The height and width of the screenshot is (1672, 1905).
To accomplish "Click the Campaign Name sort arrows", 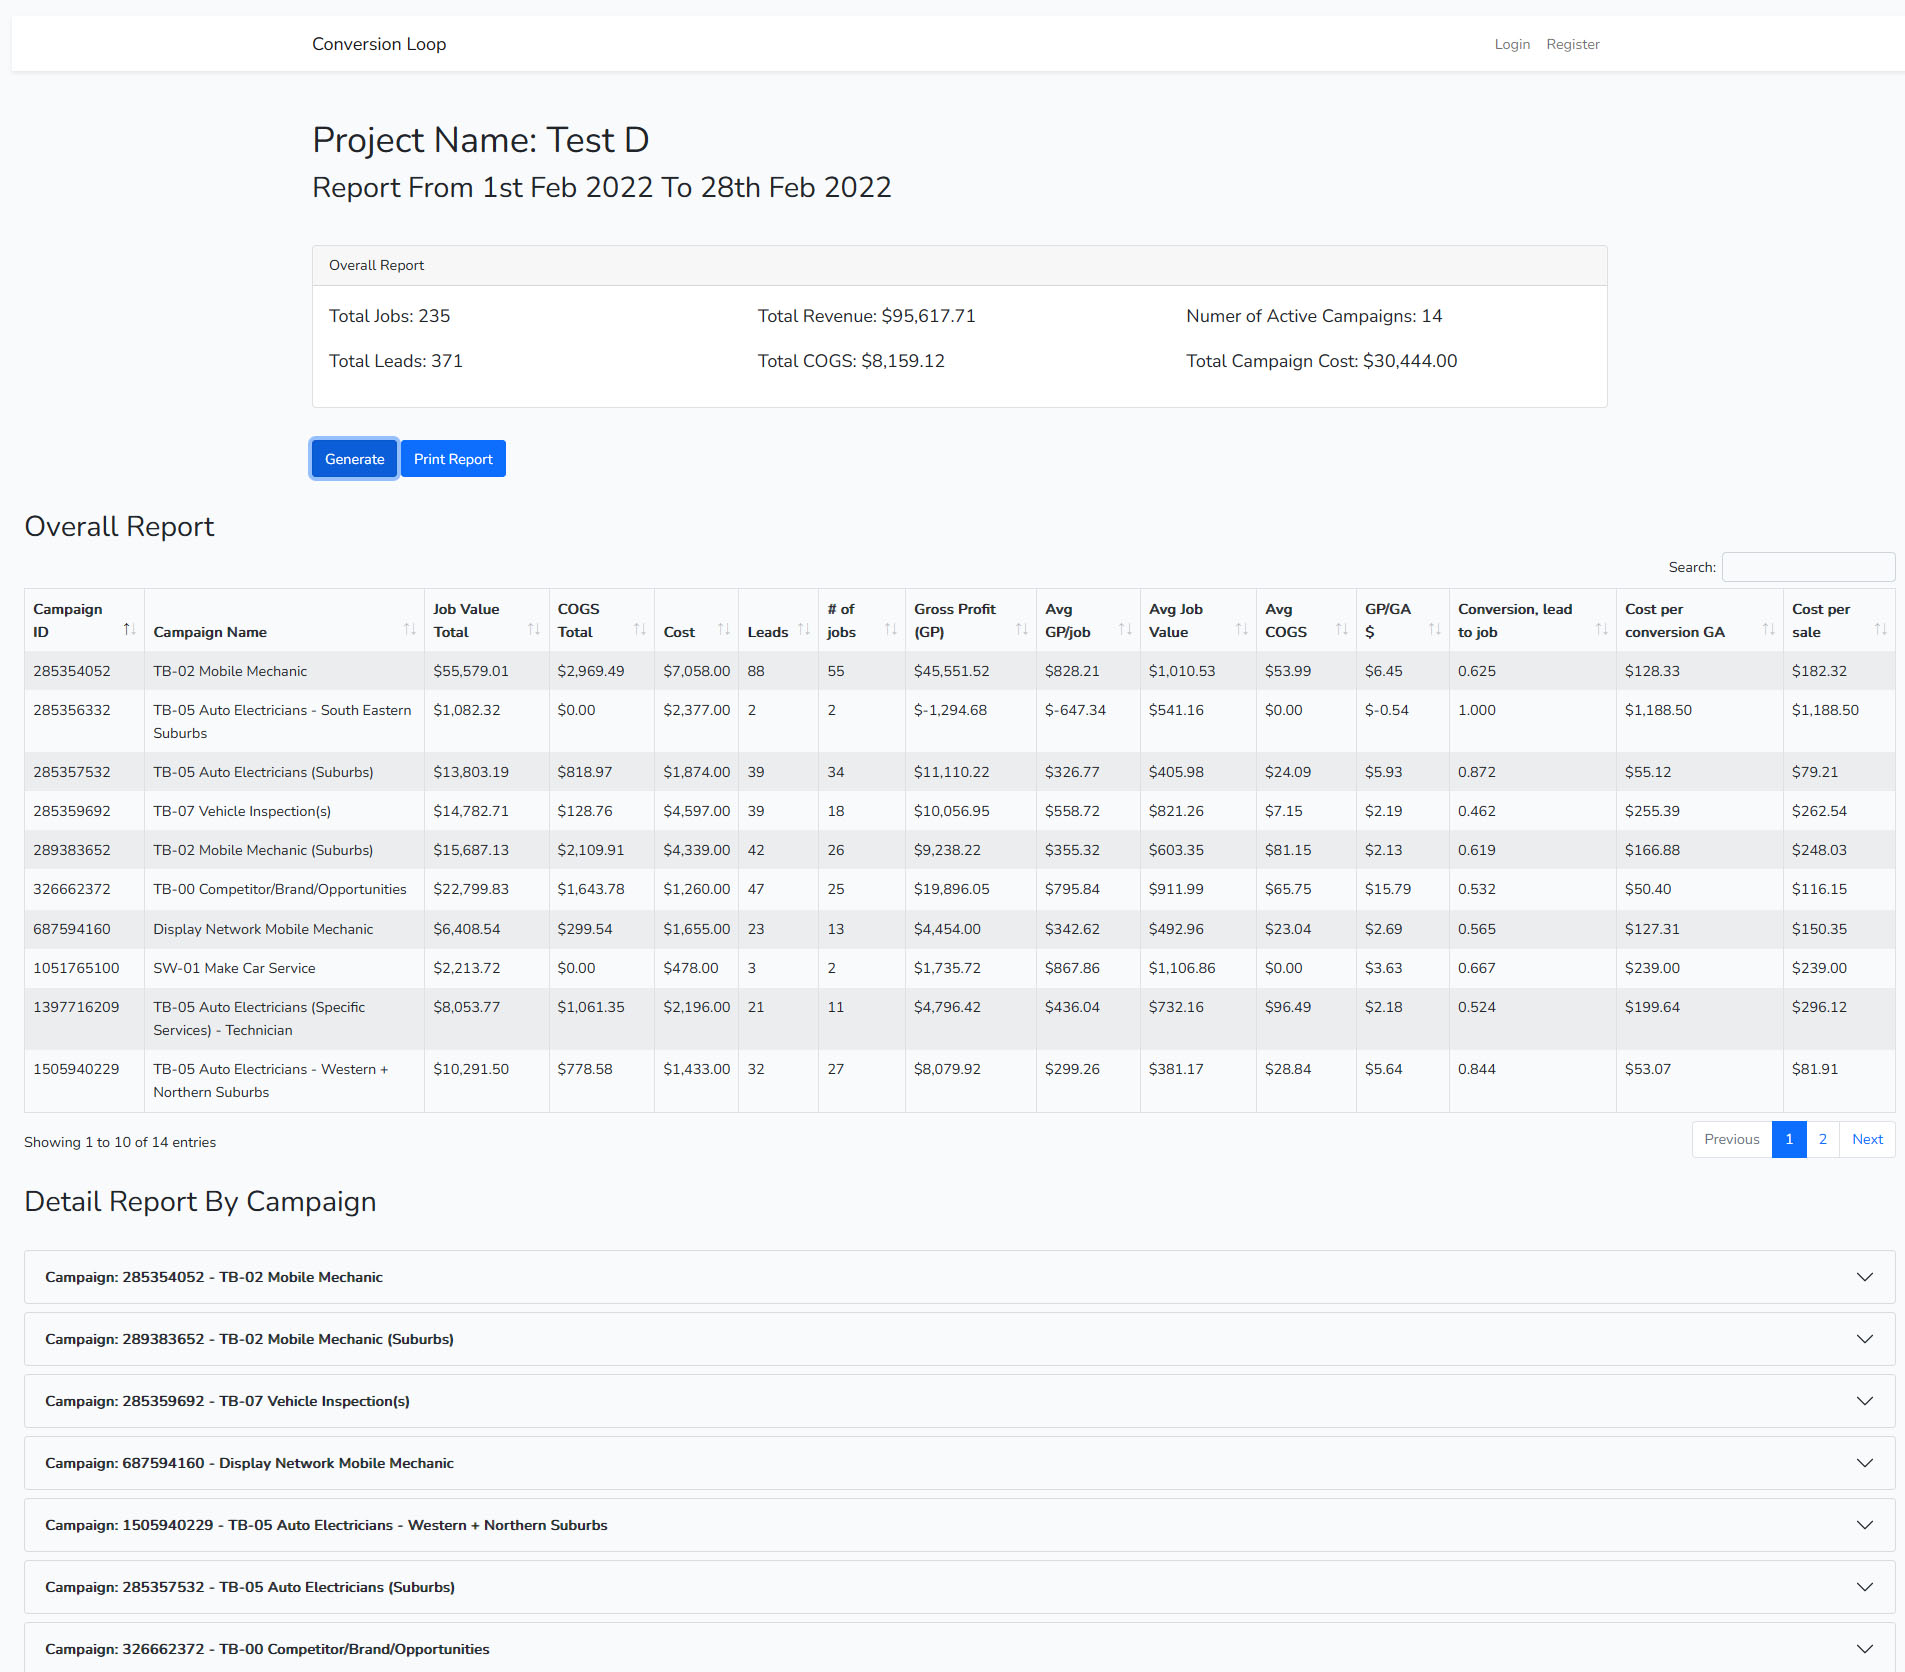I will pyautogui.click(x=409, y=629).
